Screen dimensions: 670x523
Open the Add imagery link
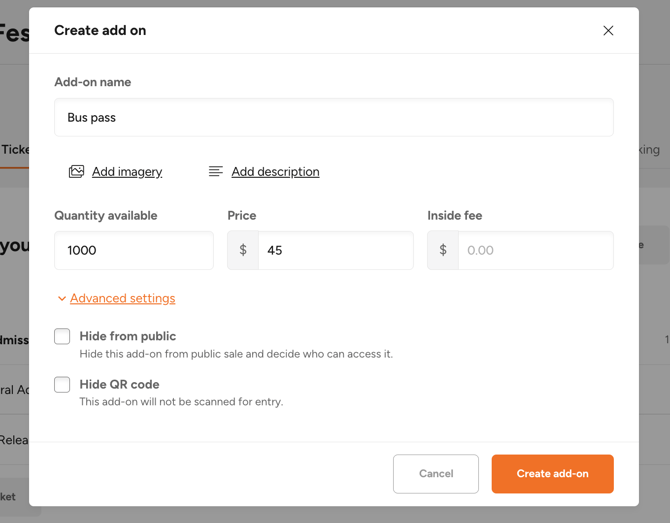click(x=127, y=171)
